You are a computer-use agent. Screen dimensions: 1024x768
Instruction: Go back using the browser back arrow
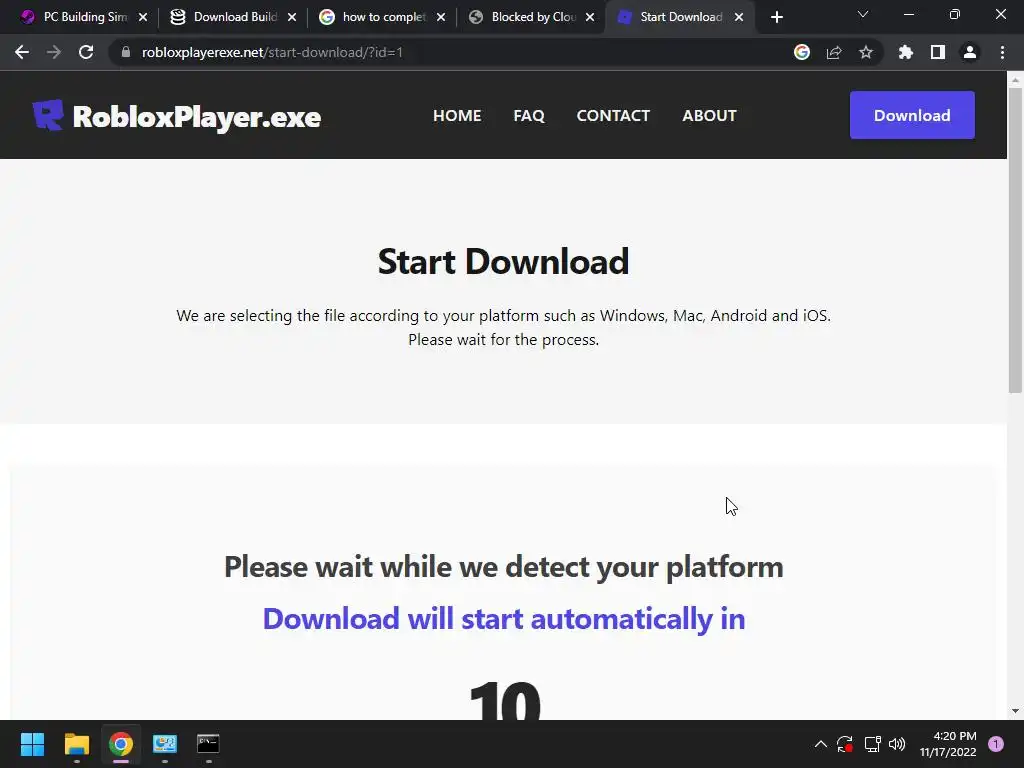(x=22, y=52)
